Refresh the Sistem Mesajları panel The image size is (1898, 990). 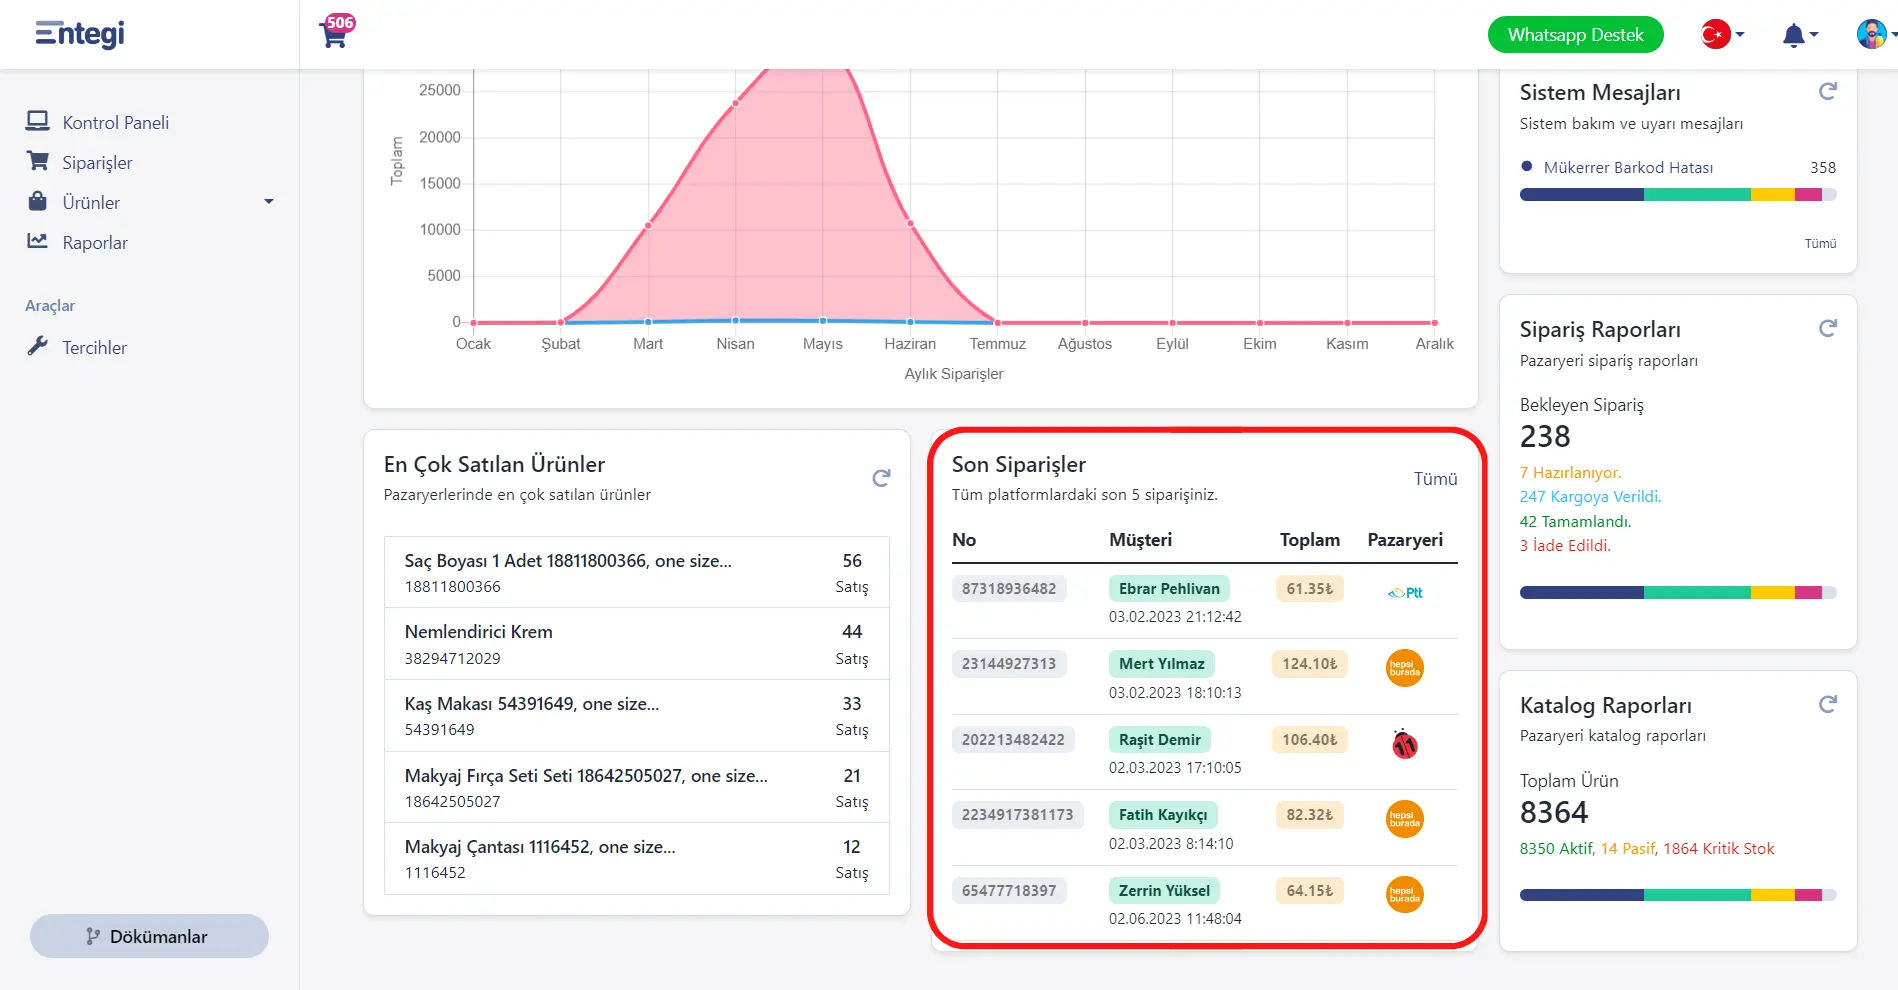[x=1827, y=91]
